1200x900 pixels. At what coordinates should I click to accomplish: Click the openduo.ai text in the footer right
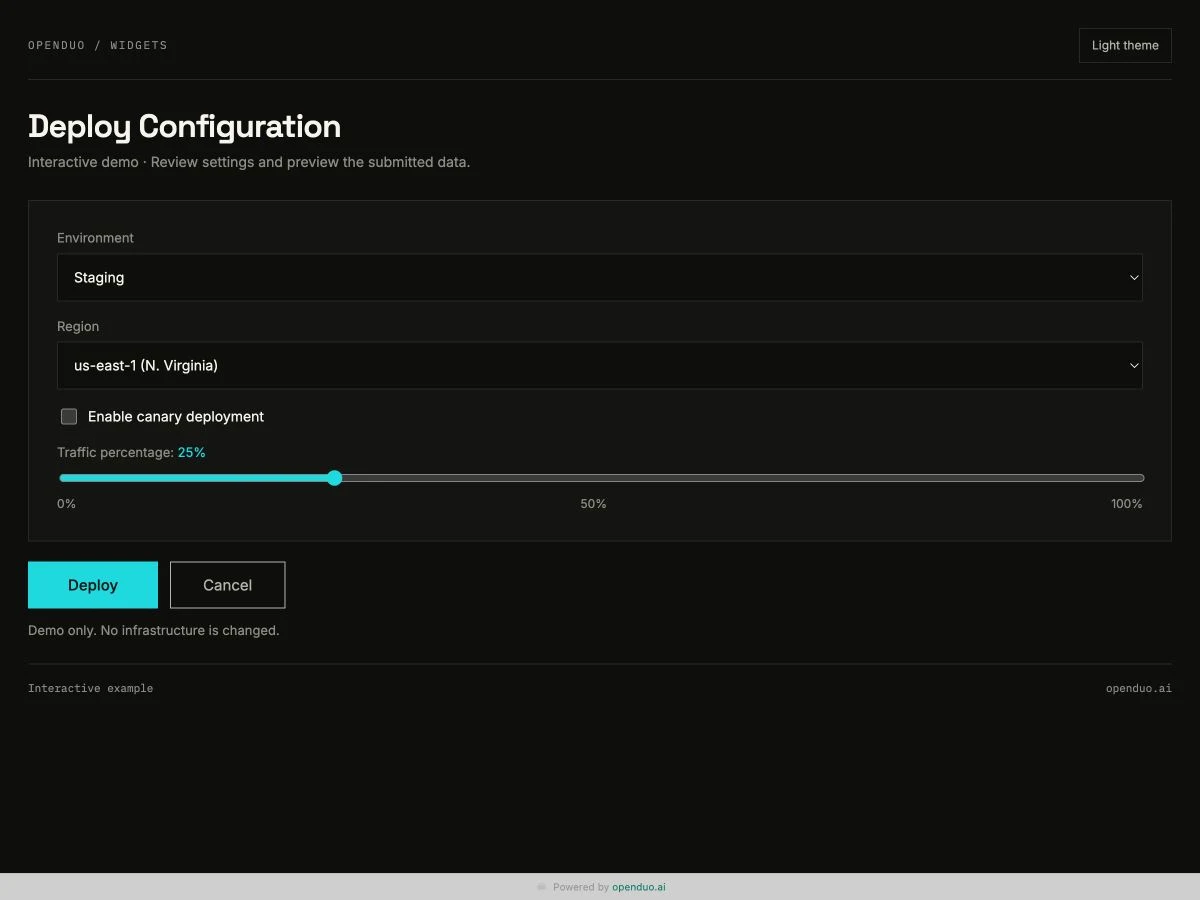coord(1138,688)
